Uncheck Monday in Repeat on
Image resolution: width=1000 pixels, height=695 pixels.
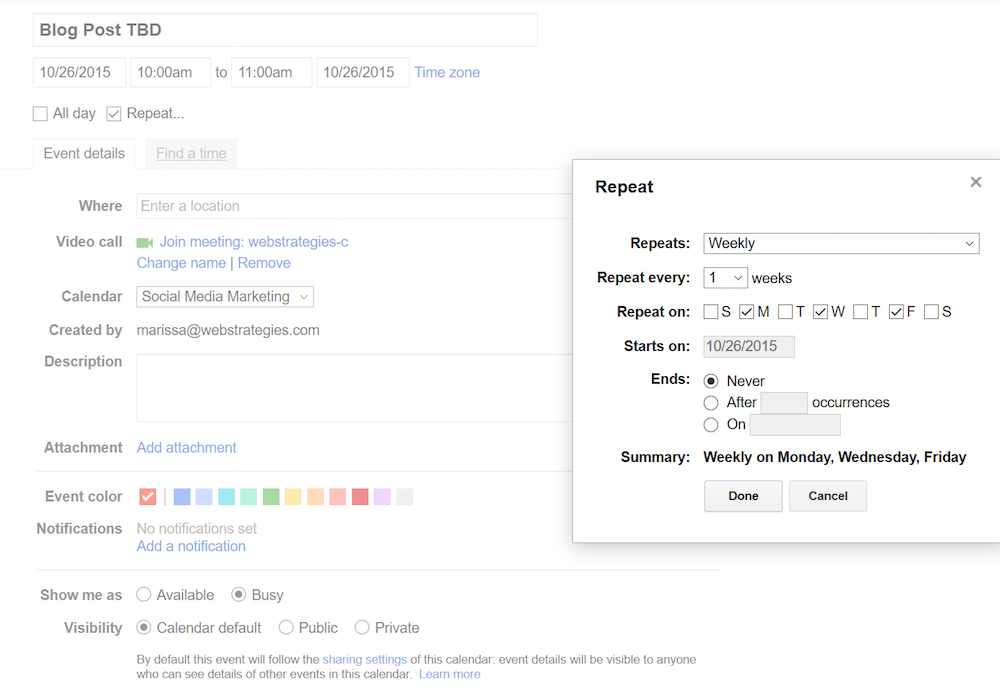pos(747,312)
